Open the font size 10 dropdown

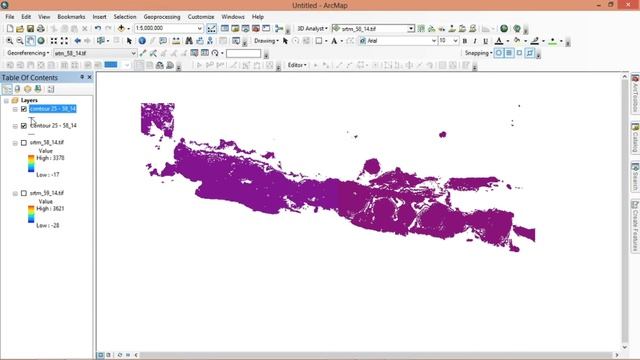(455, 41)
